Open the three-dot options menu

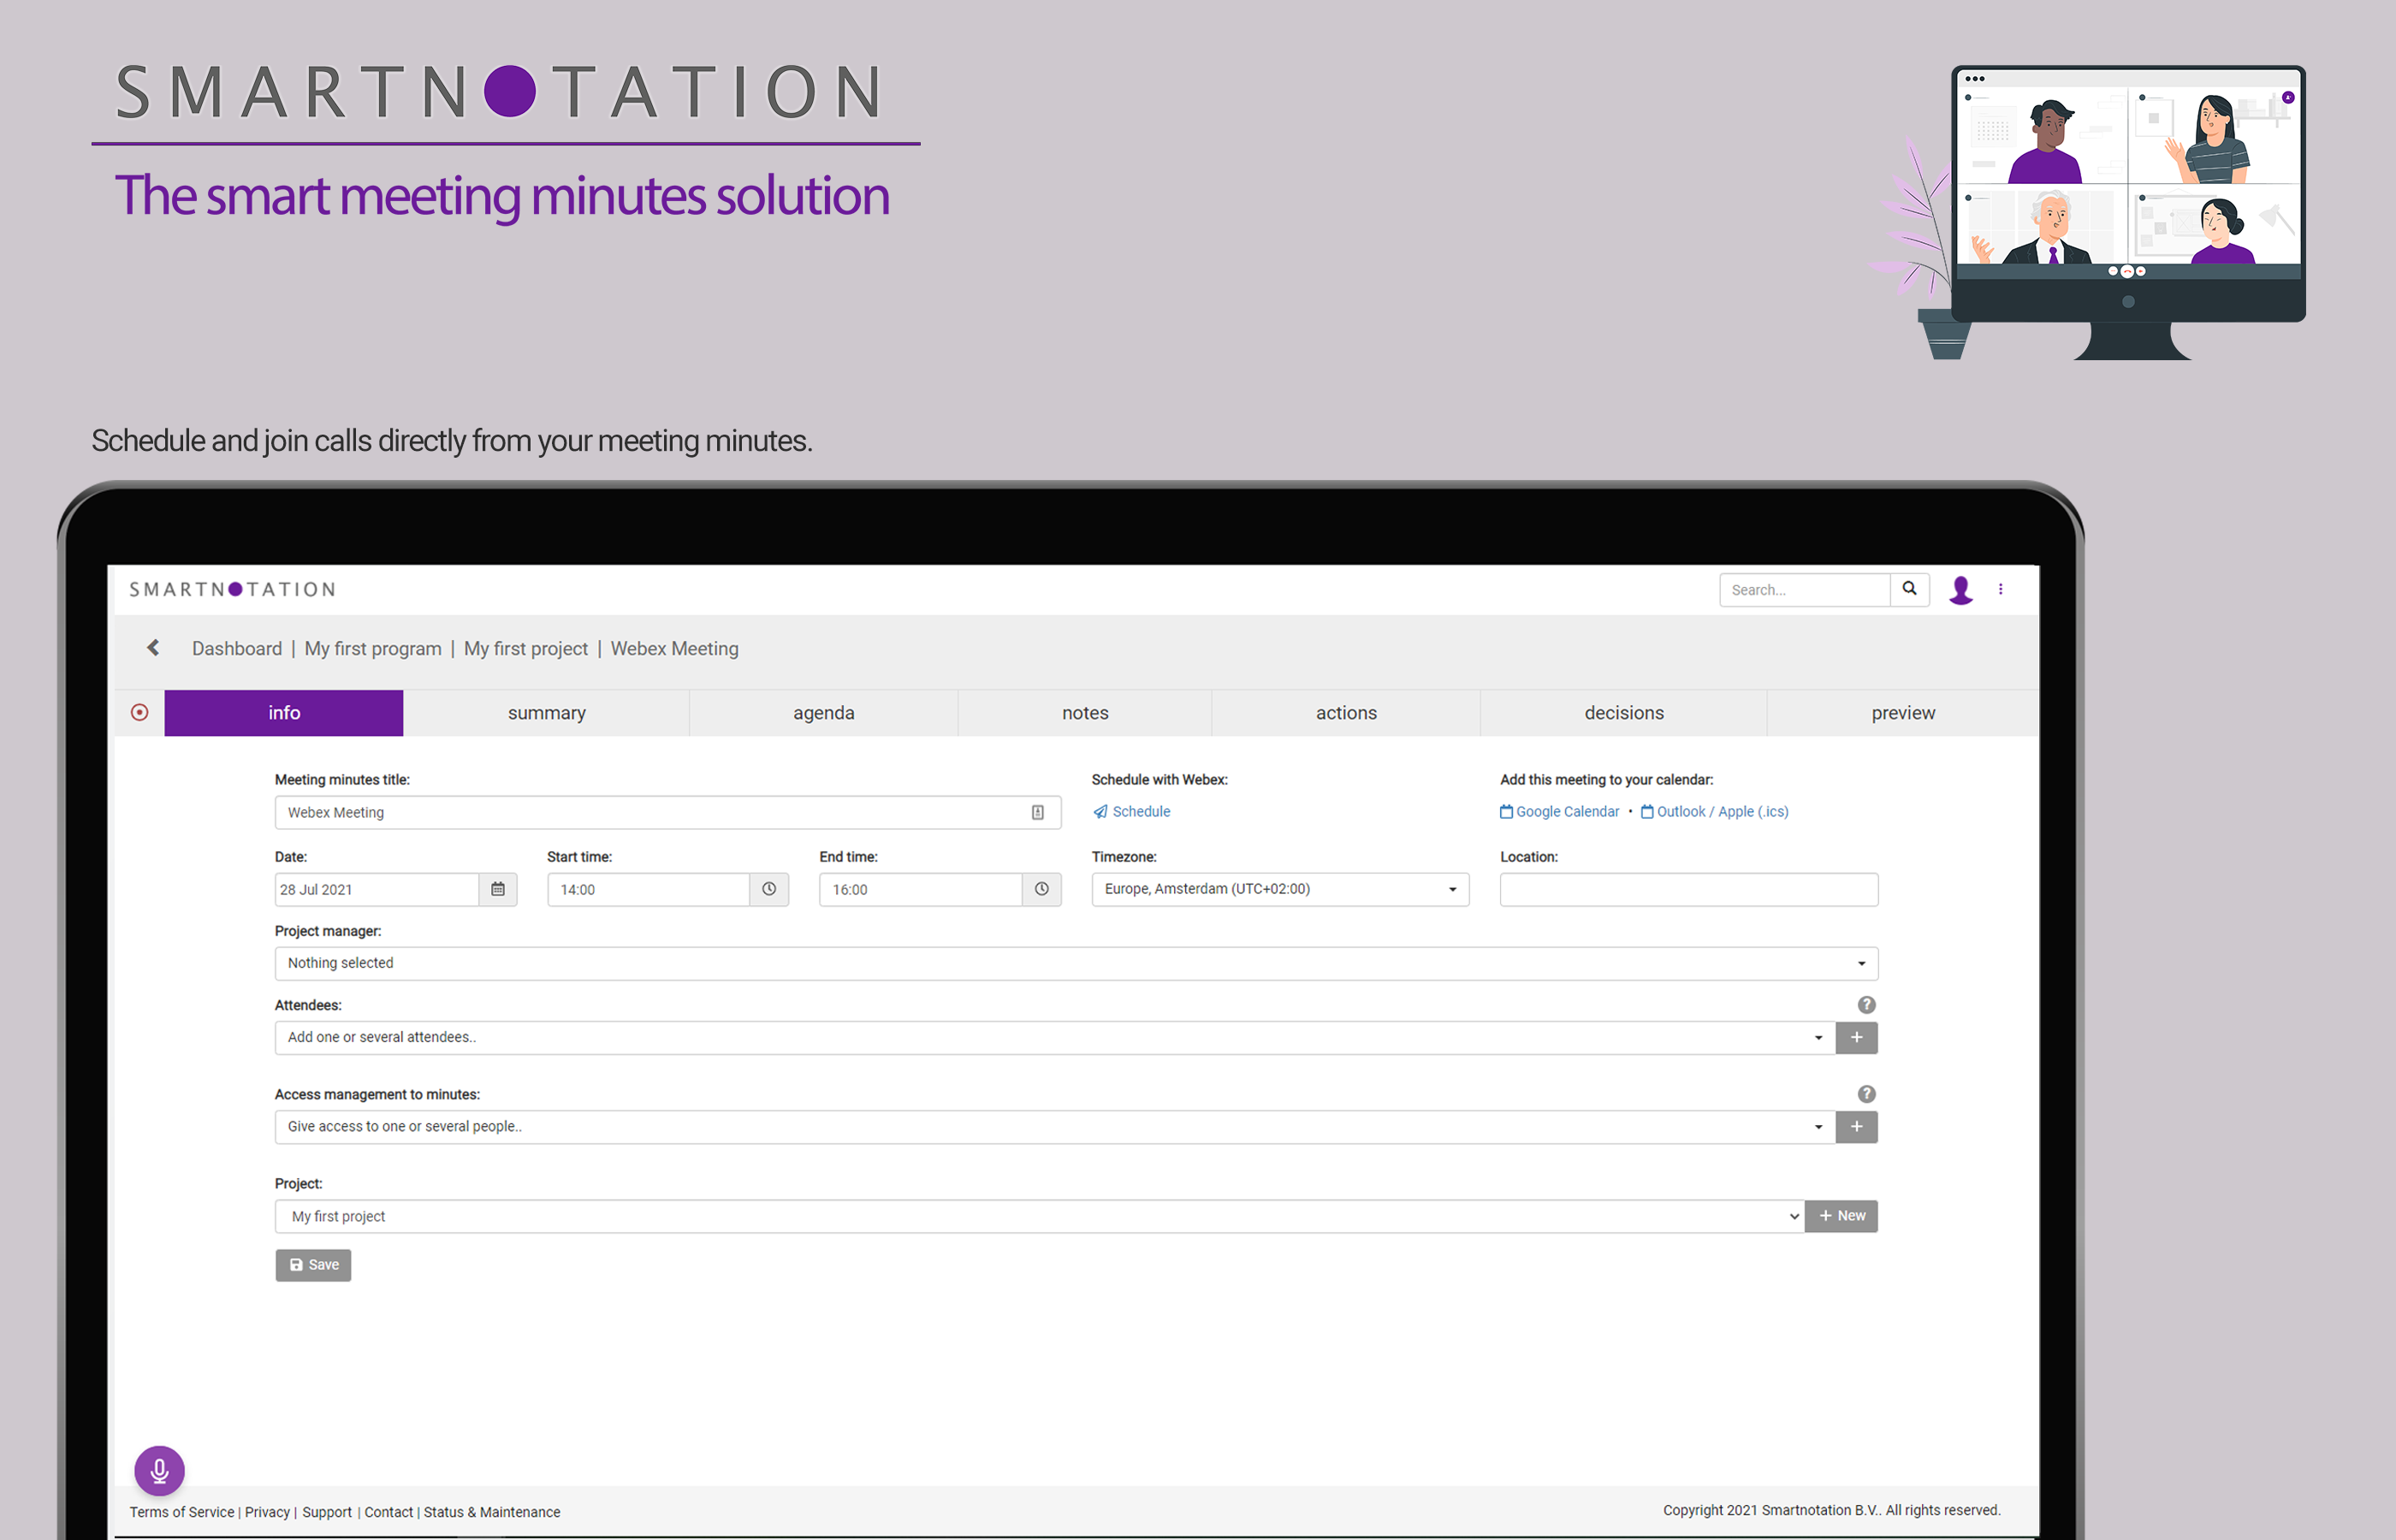point(2000,589)
